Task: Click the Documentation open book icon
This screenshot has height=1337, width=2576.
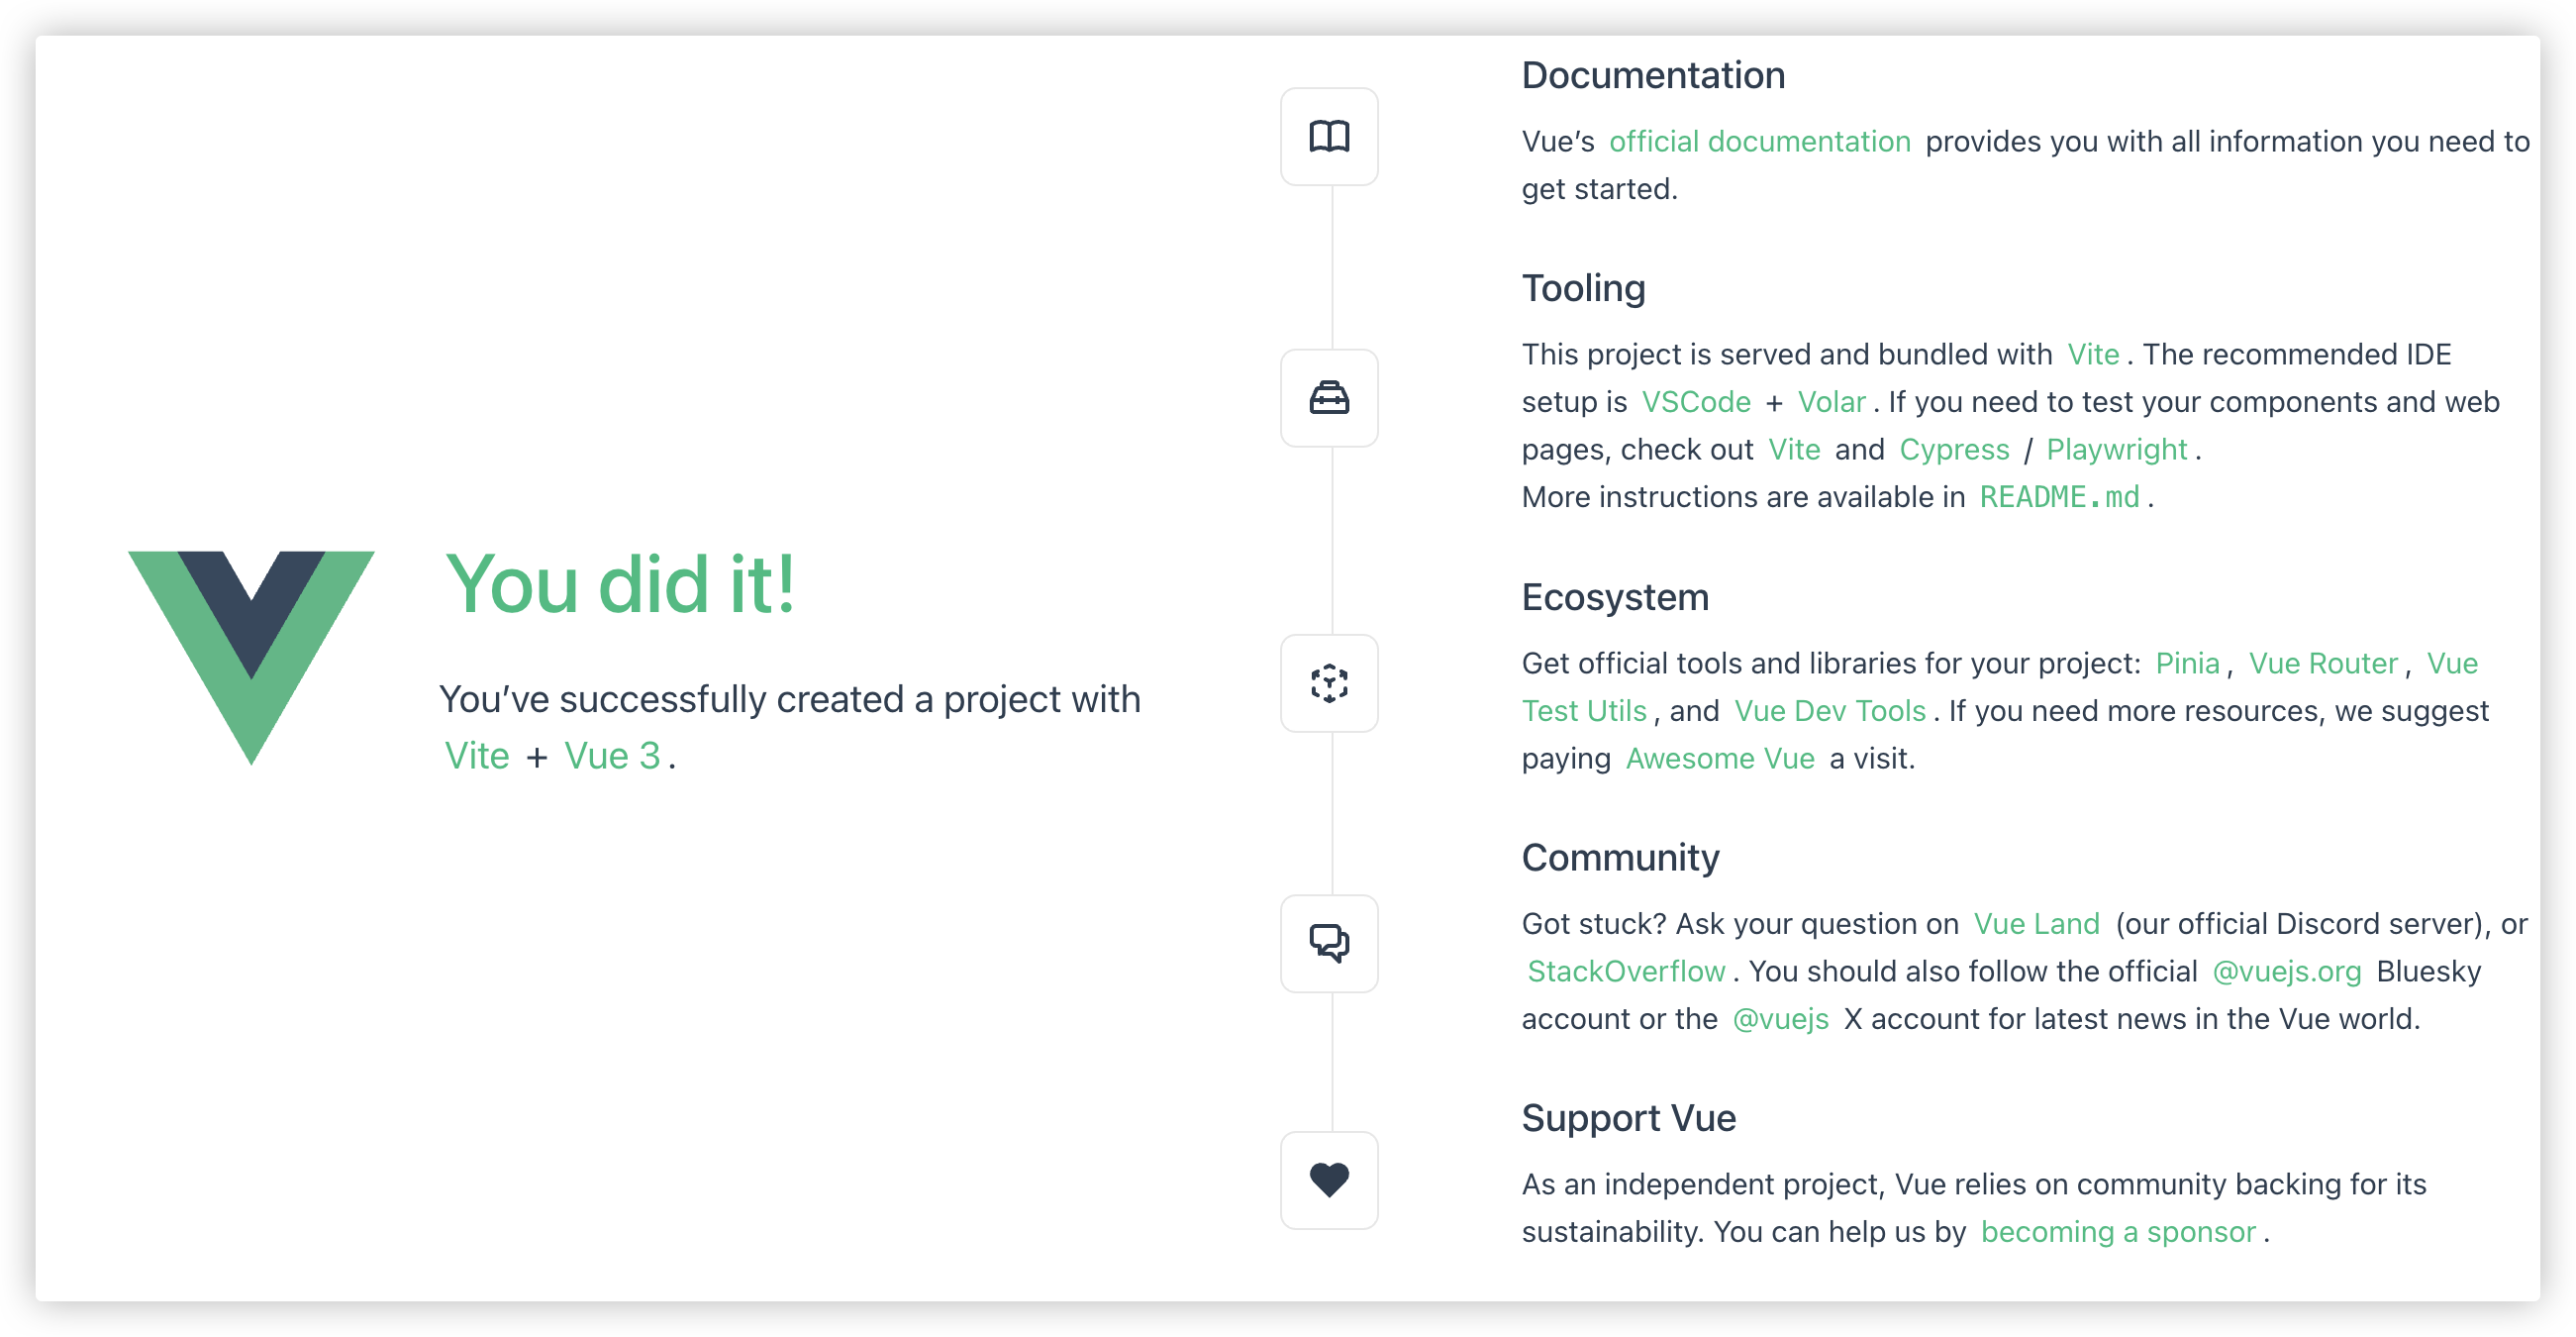Action: click(1329, 136)
